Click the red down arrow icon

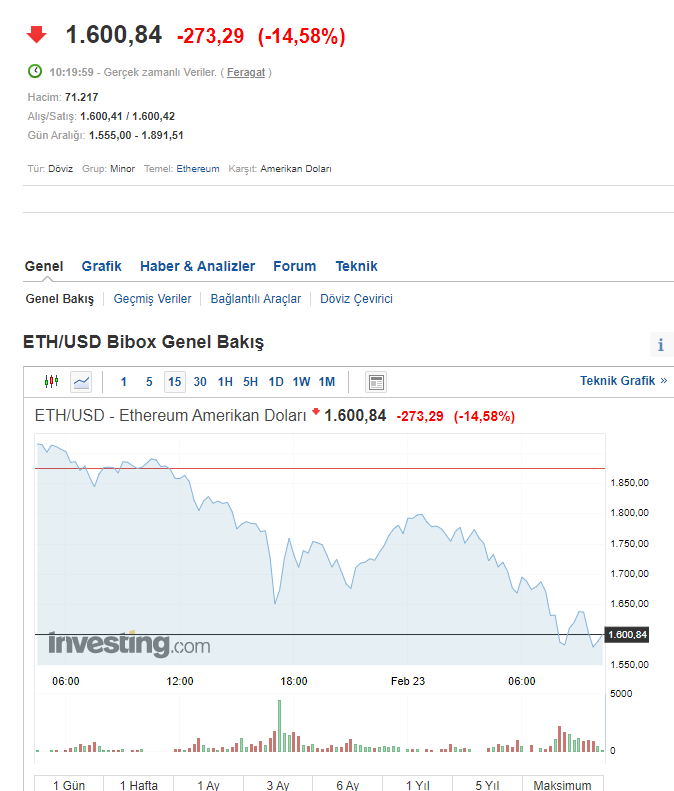(x=37, y=35)
